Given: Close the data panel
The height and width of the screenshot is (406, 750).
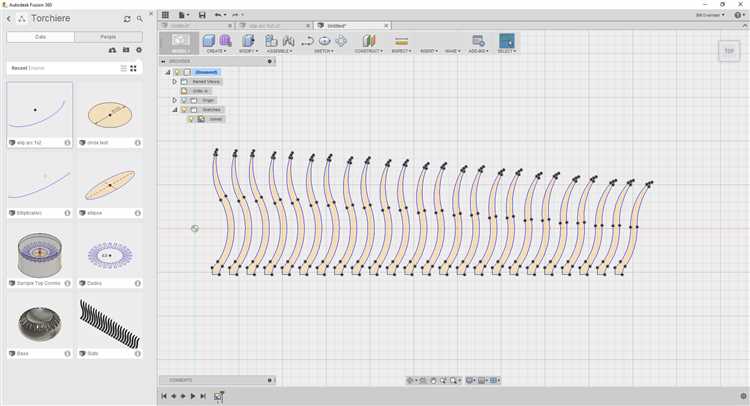Looking at the screenshot, I should tap(151, 14).
